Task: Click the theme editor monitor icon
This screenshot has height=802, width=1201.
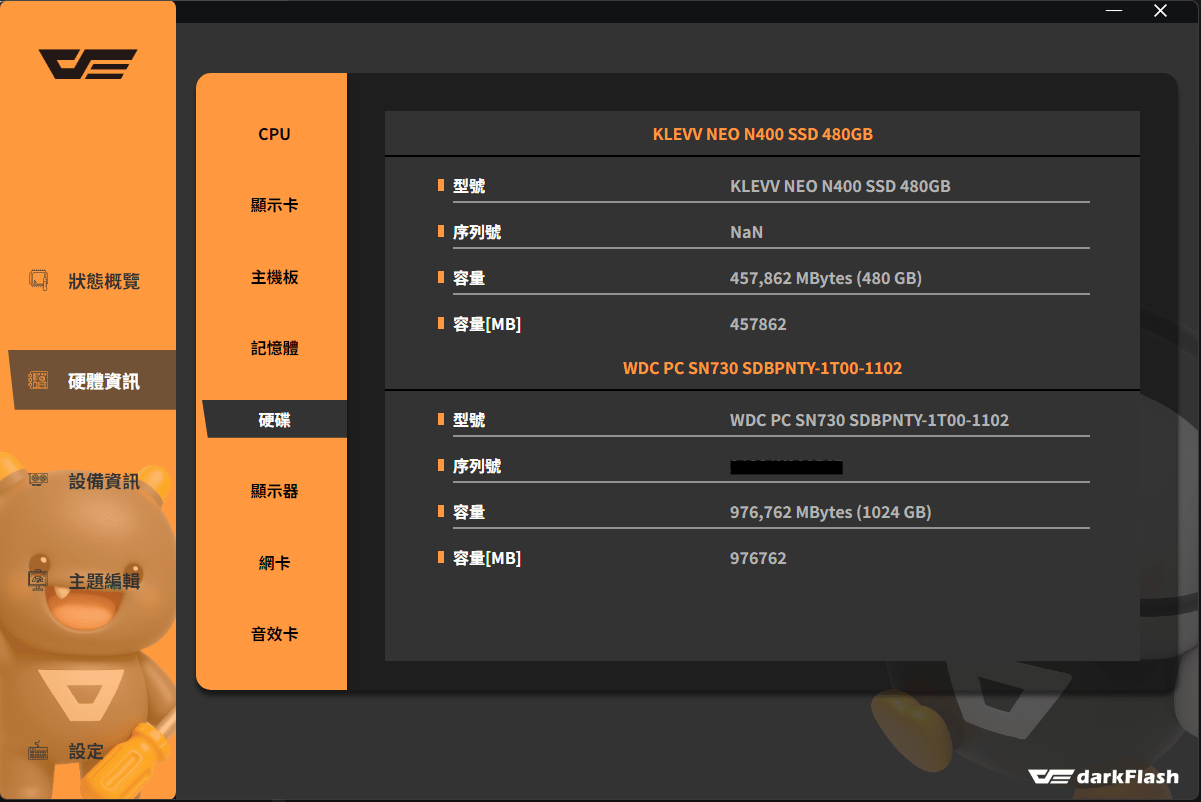Action: point(39,580)
